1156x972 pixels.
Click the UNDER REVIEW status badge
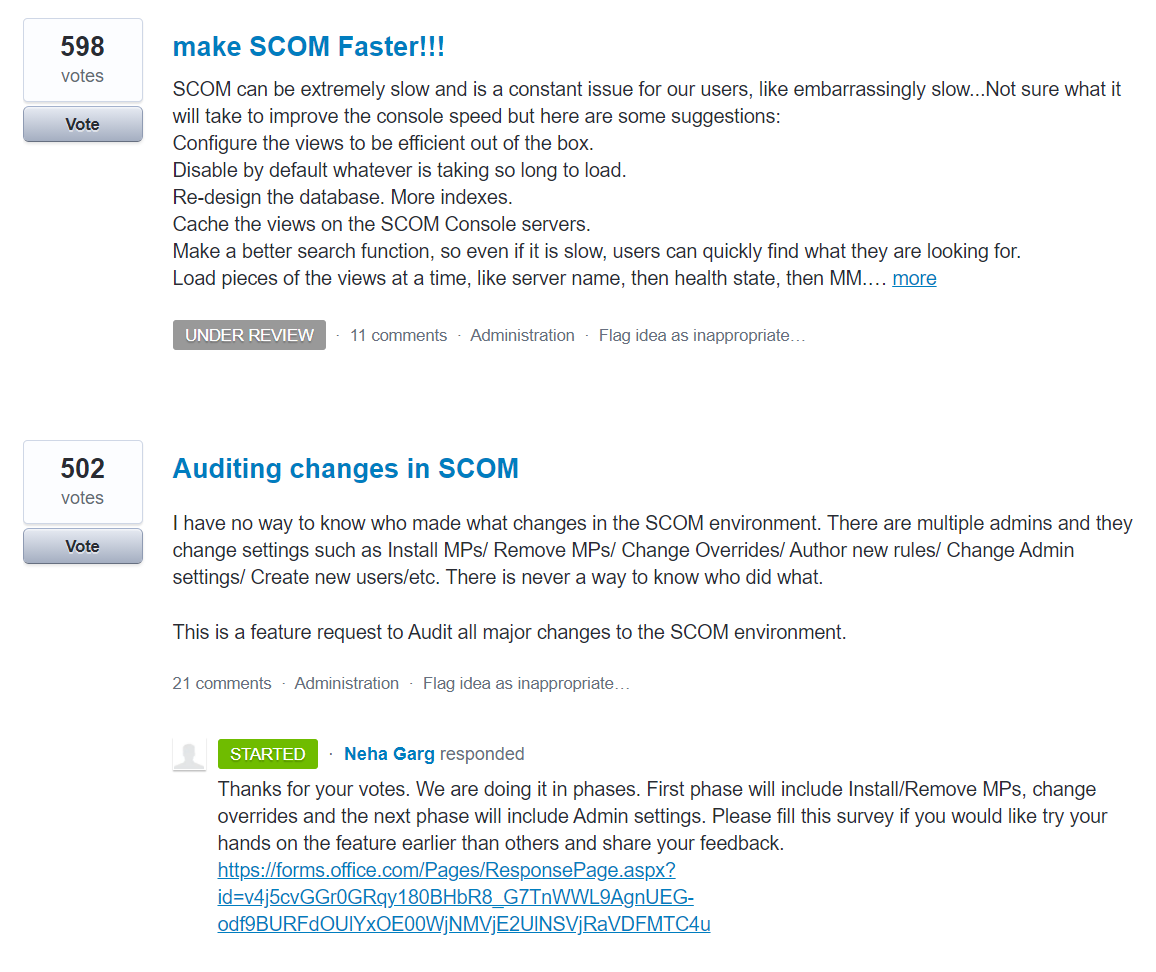[x=249, y=335]
